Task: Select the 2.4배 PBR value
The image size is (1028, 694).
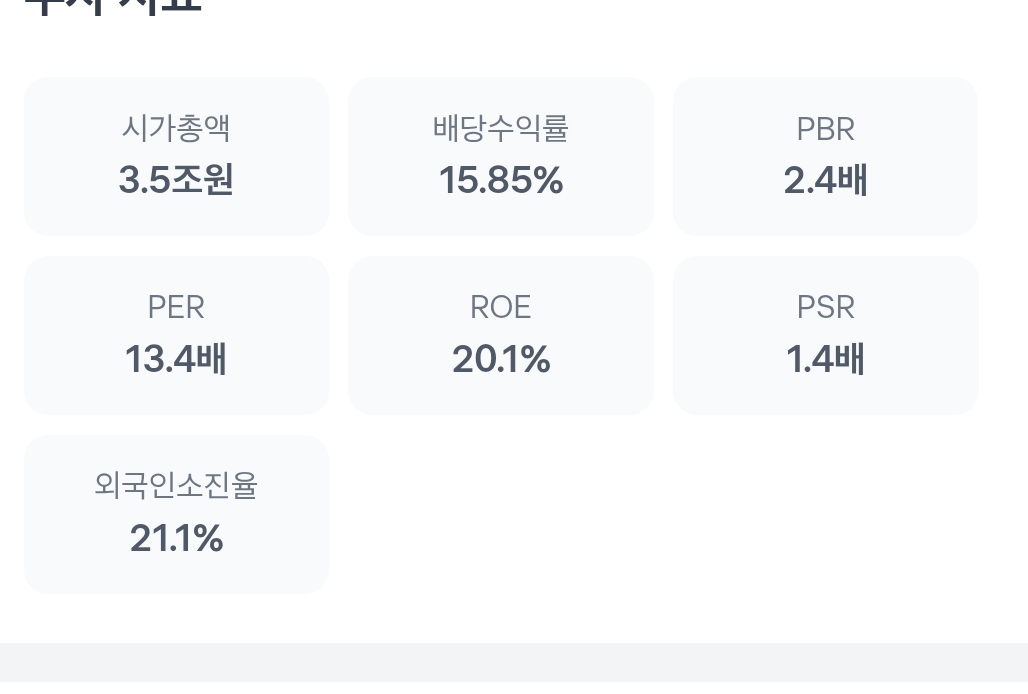Action: 825,181
